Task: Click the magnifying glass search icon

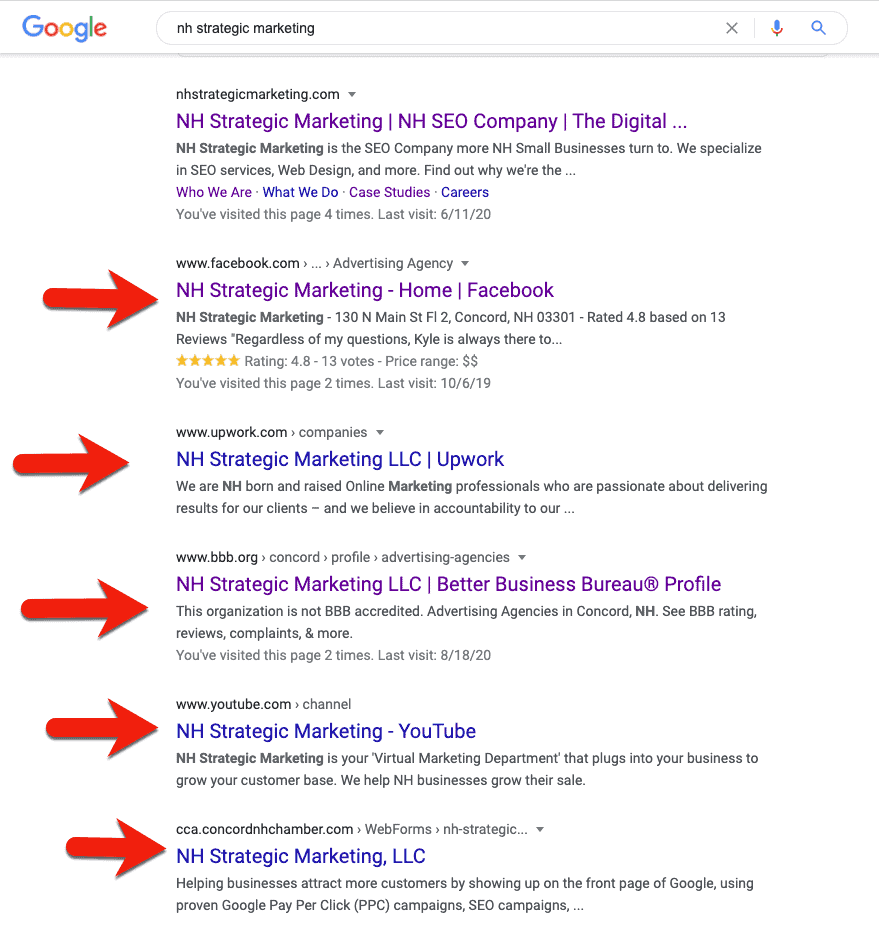Action: coord(818,28)
